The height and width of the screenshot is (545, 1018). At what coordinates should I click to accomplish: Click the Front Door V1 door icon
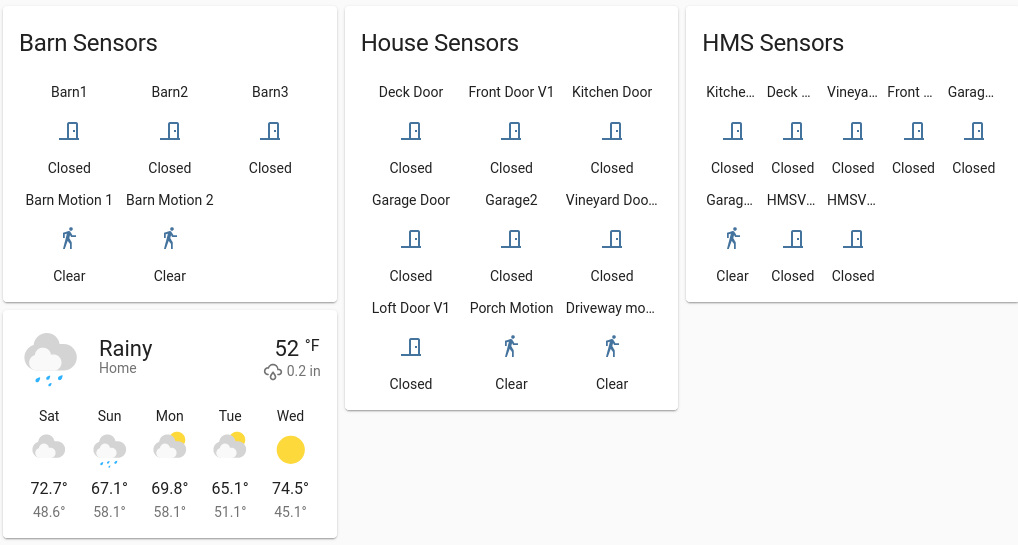[511, 130]
